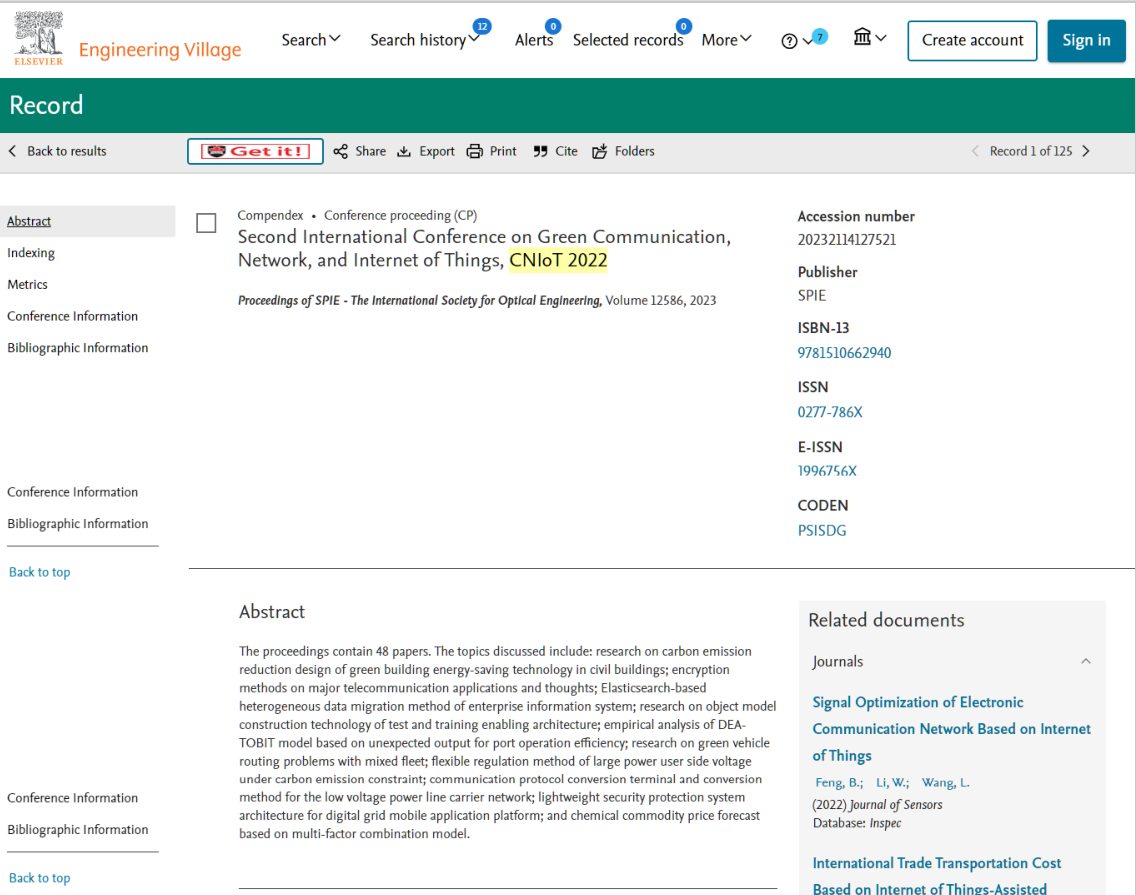The image size is (1136, 895).
Task: Open CODEN link PSISDG
Action: pos(822,530)
